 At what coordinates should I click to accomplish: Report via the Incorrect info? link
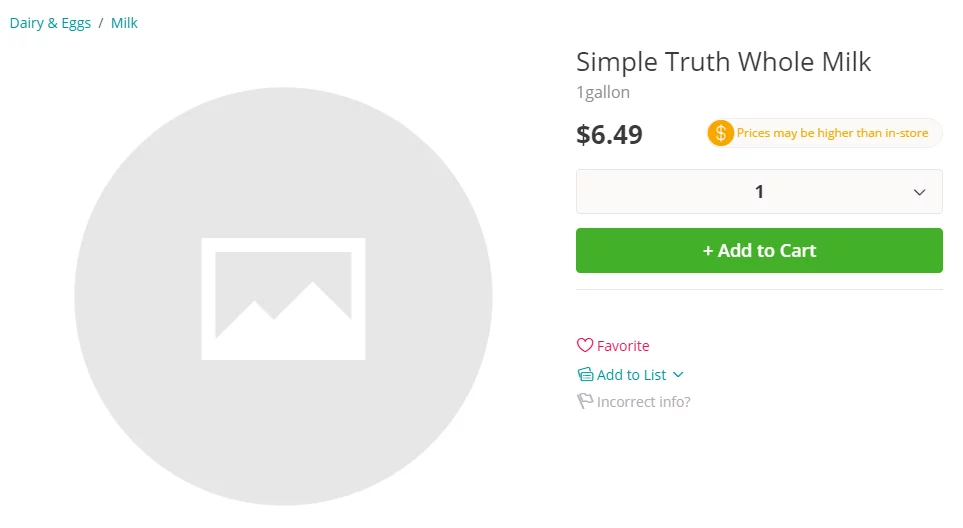(x=643, y=402)
